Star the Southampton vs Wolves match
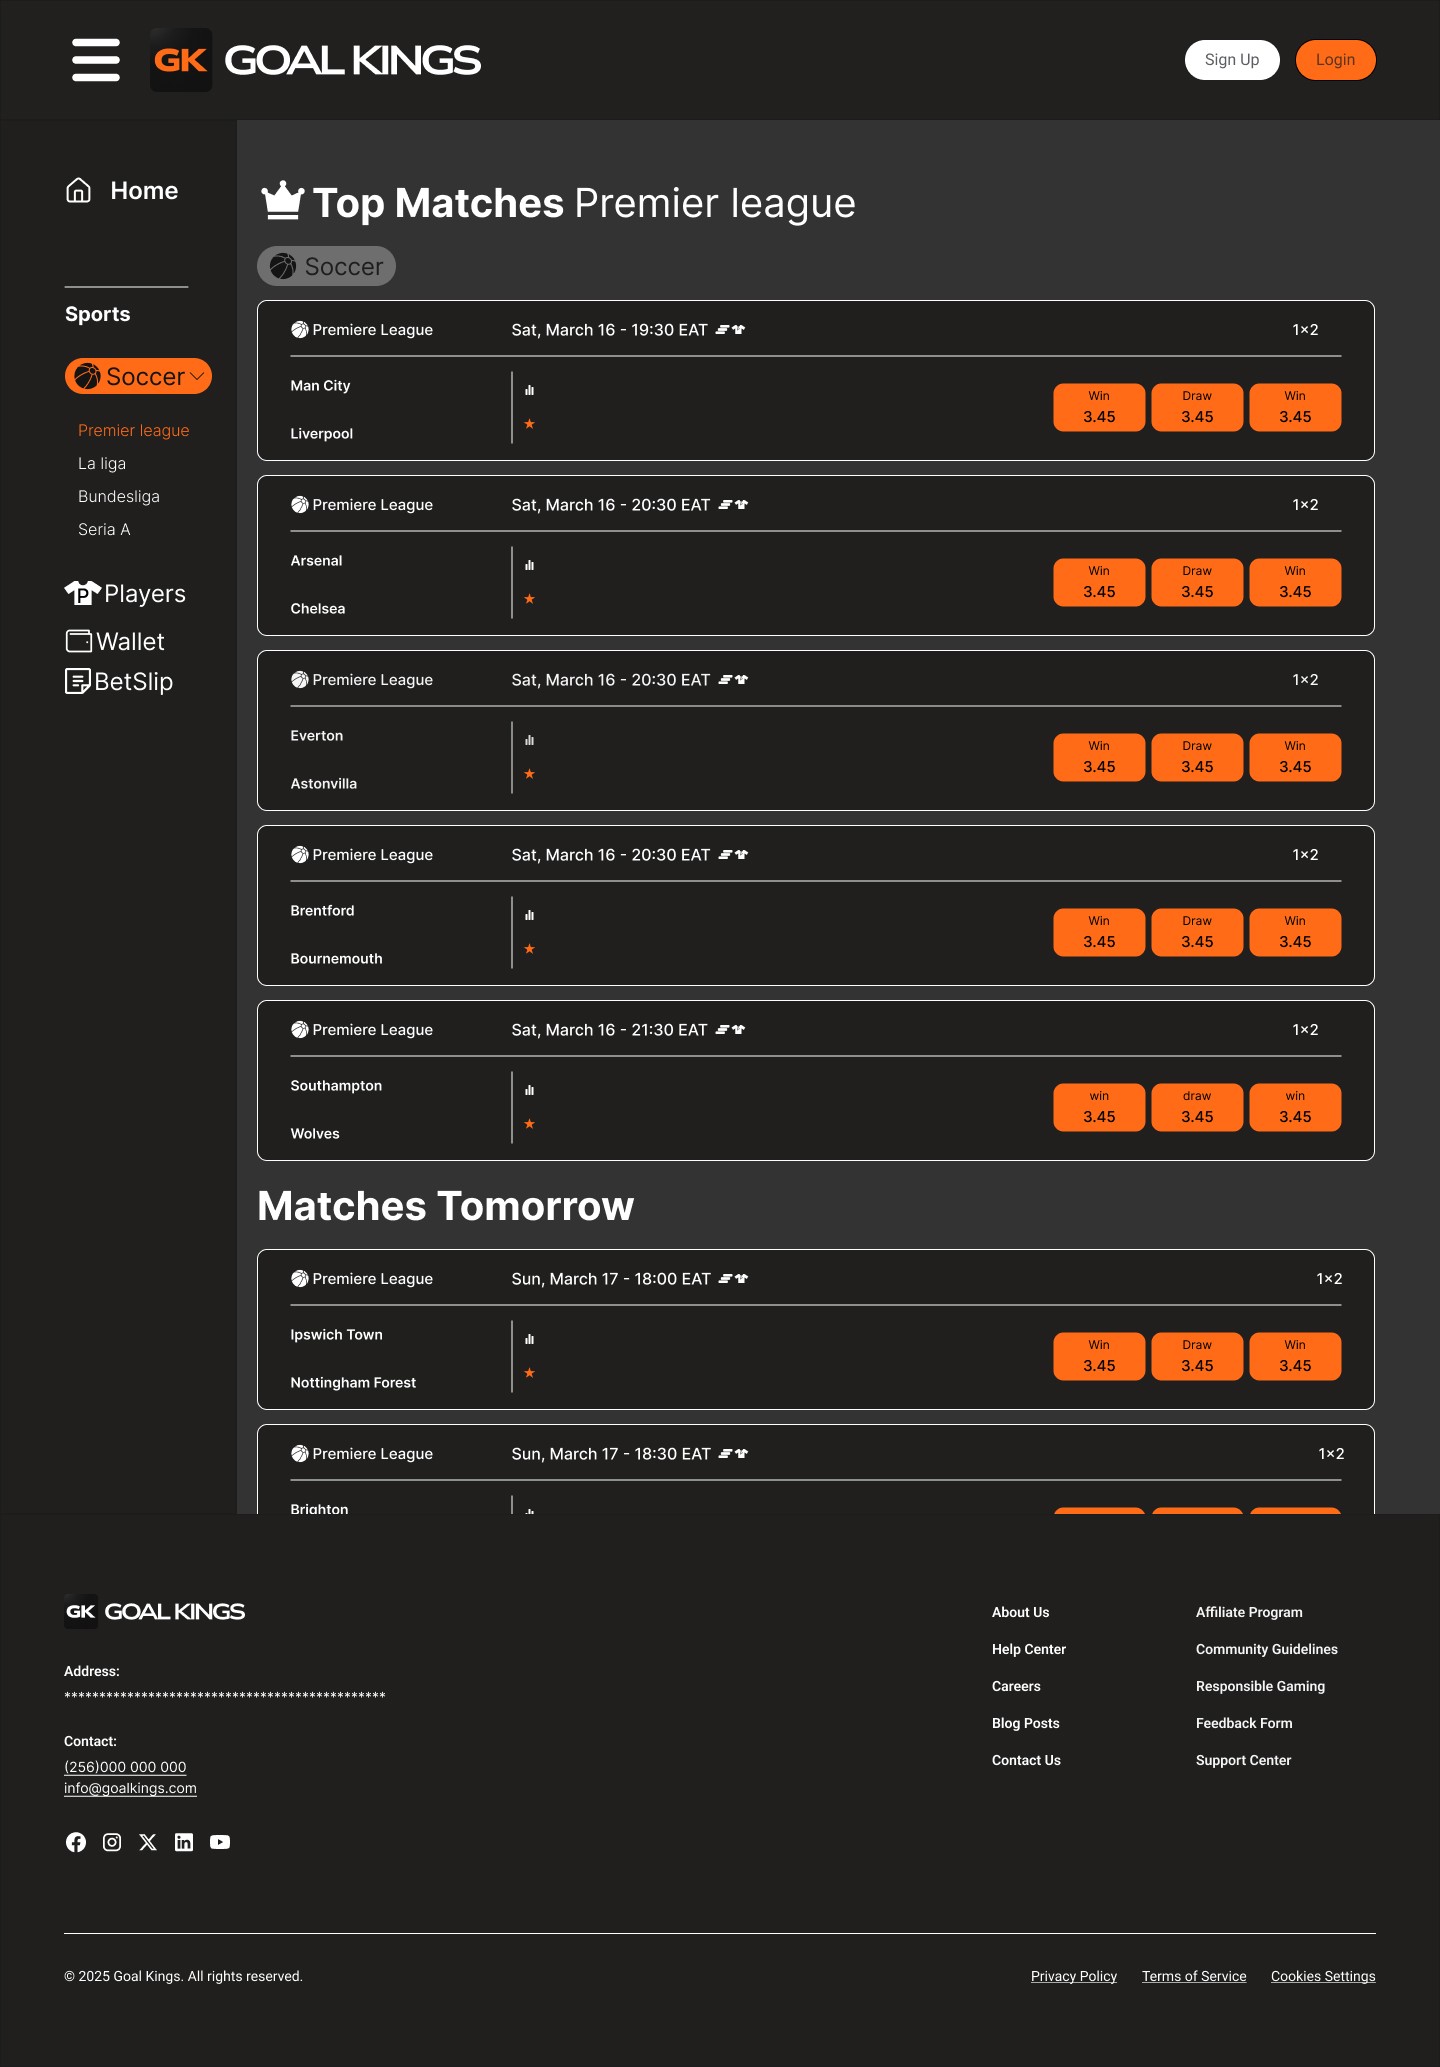 [x=530, y=1124]
